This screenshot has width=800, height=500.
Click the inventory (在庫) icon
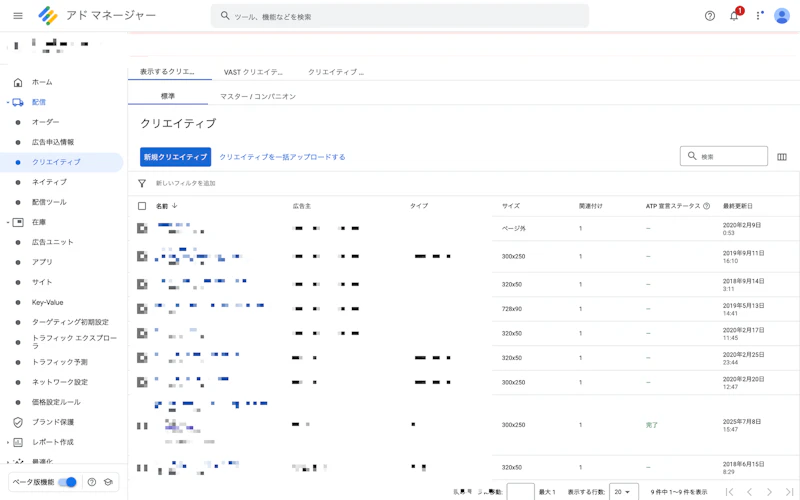(x=18, y=222)
